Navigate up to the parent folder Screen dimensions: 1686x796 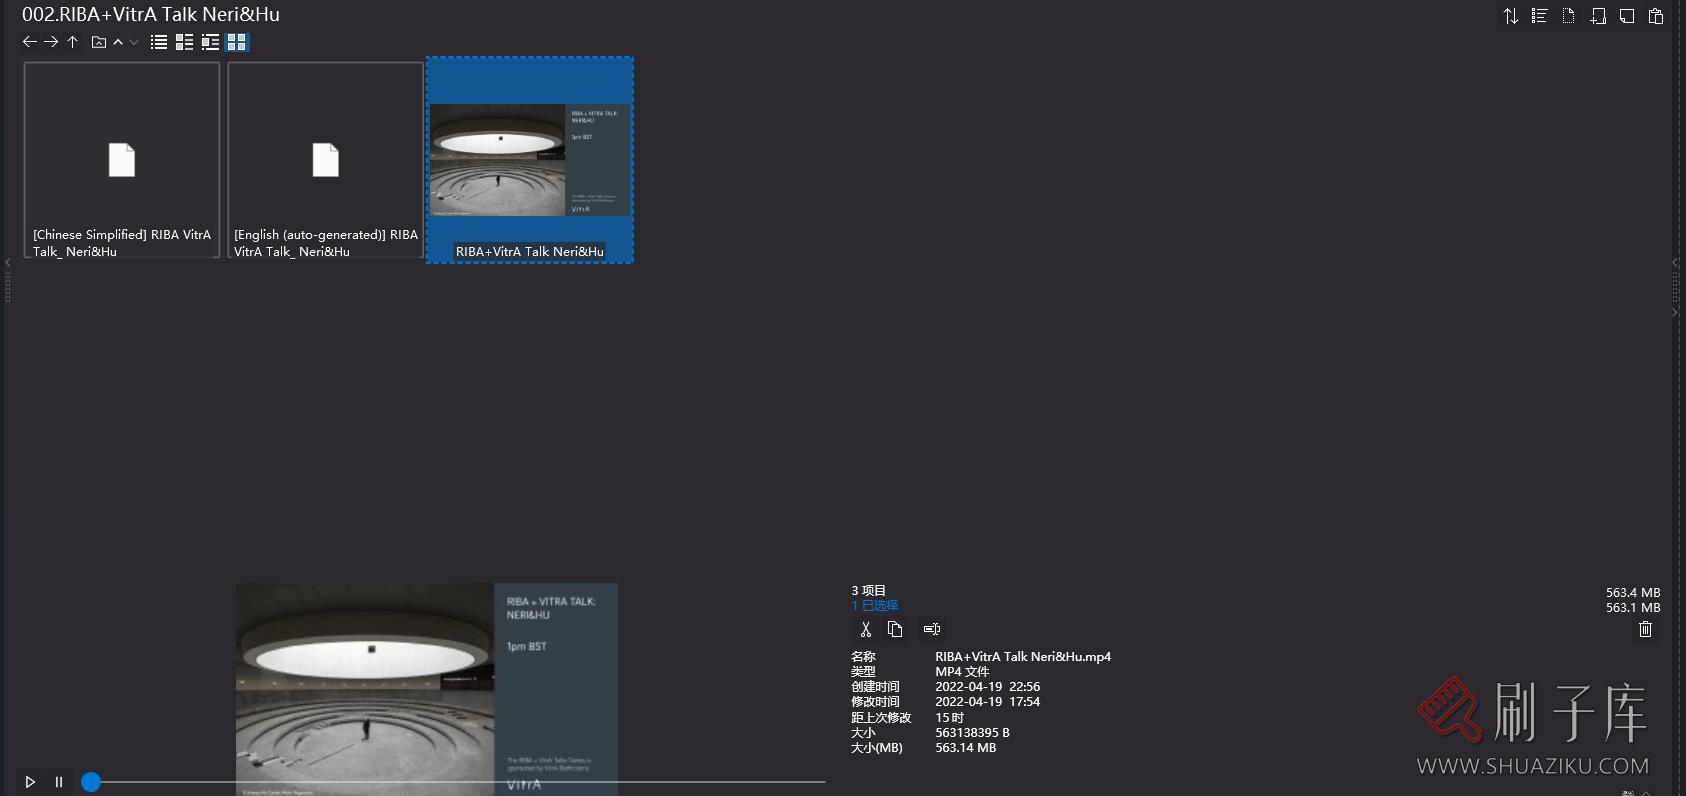click(73, 42)
